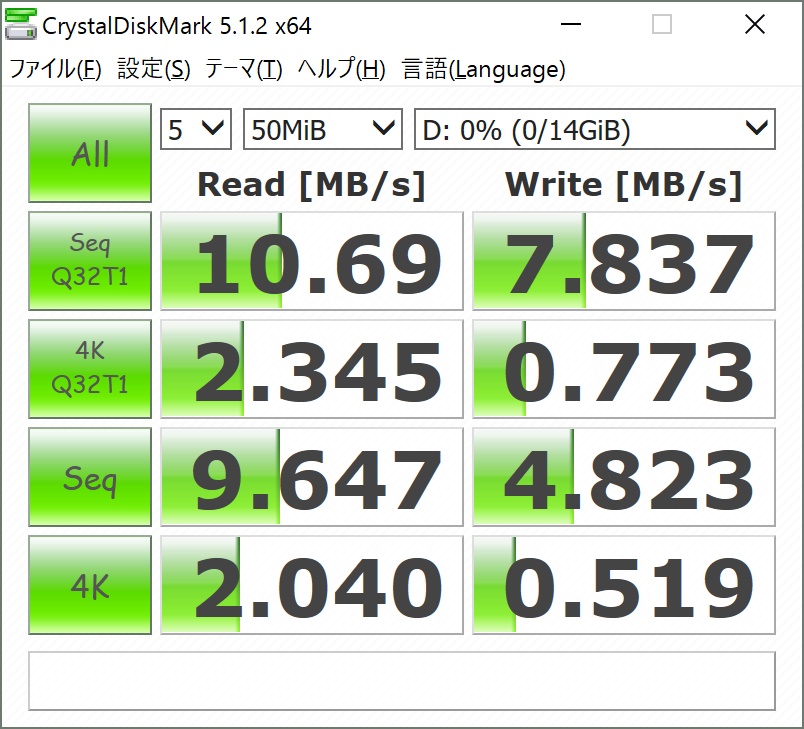Open the ヘルプ(H) menu

click(x=341, y=69)
